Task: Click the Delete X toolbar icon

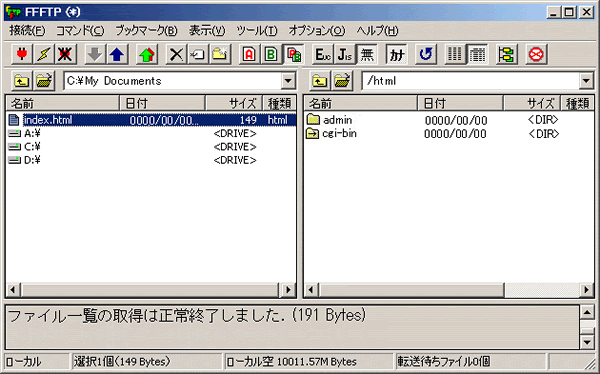Action: (176, 54)
